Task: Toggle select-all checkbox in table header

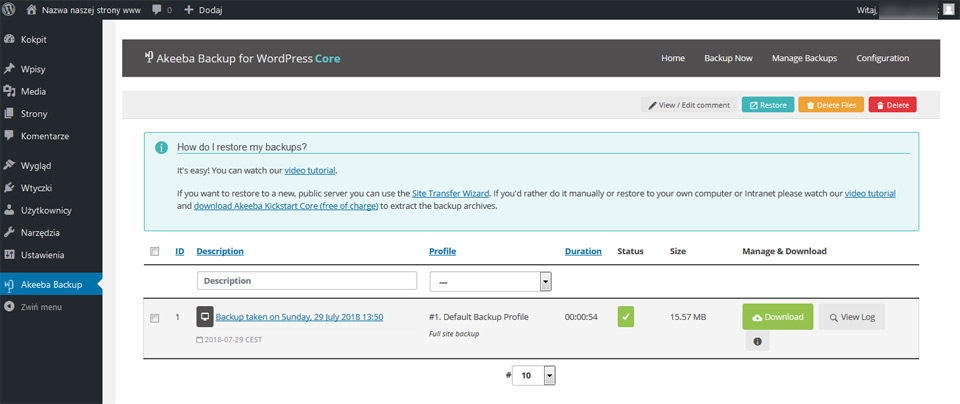Action: [154, 251]
